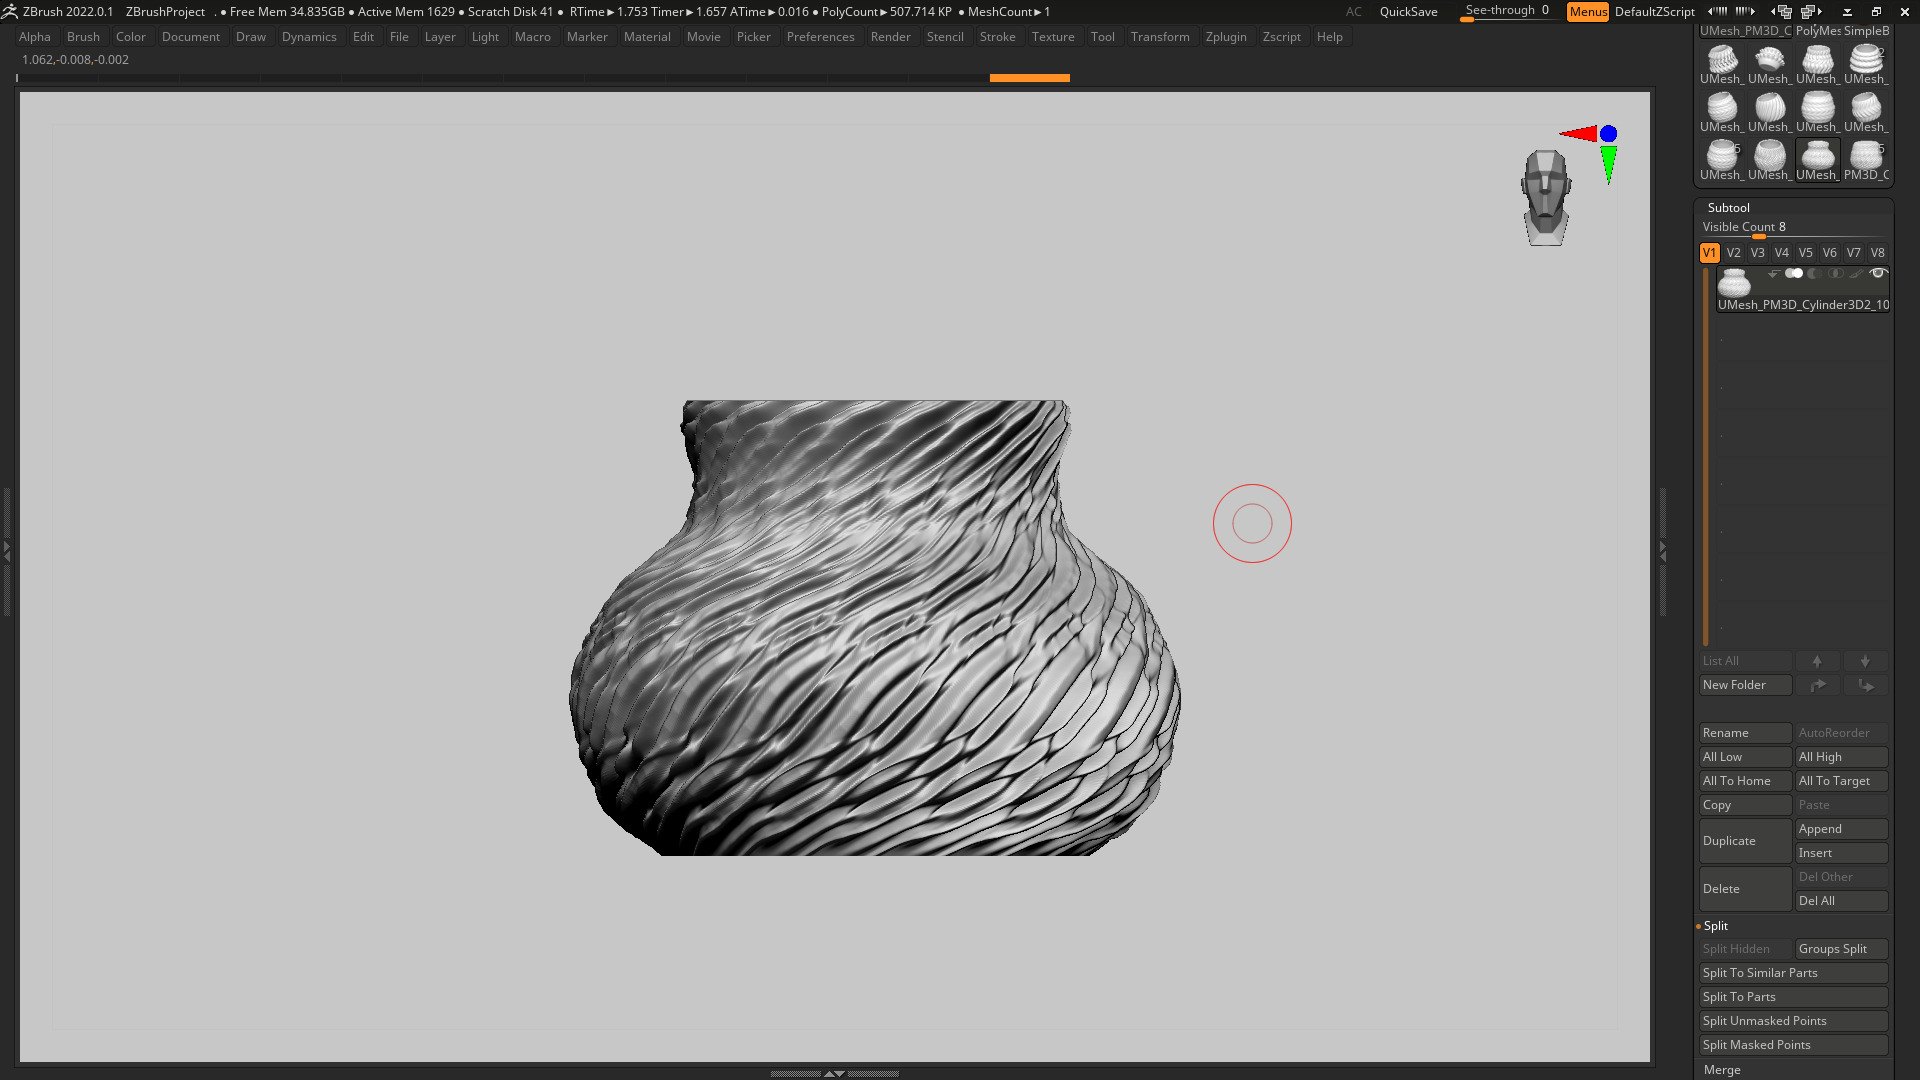Open the Brush menu
The height and width of the screenshot is (1080, 1920).
pos(83,37)
